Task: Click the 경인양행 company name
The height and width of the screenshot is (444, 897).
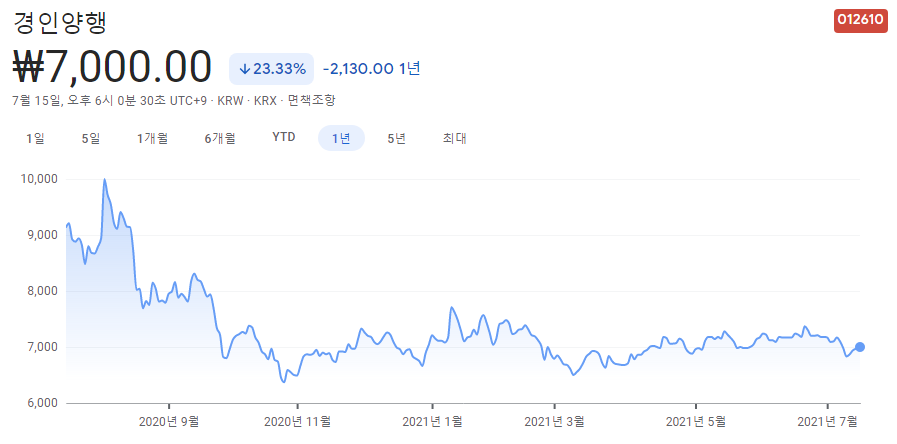Action: 59,22
